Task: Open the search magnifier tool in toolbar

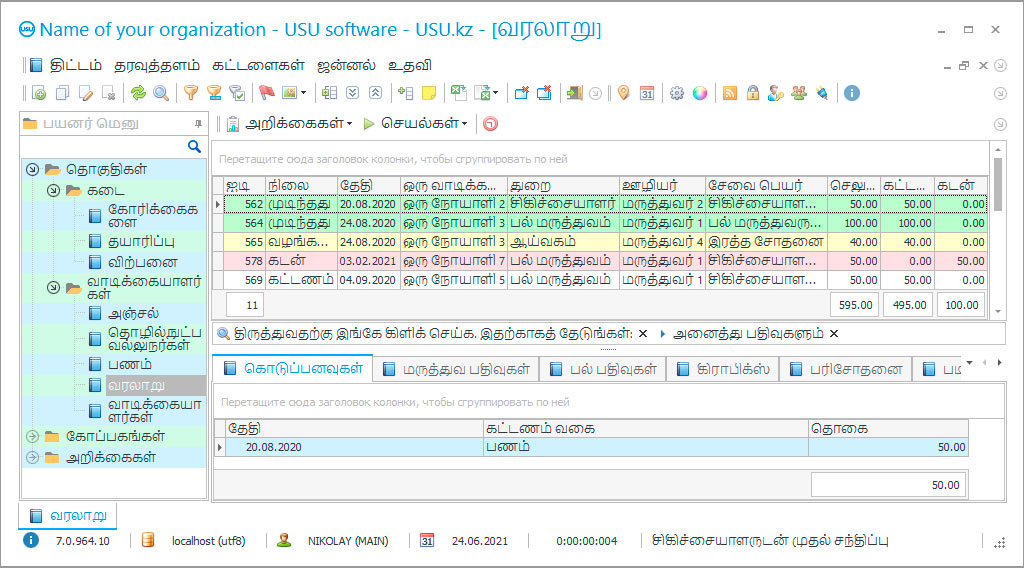Action: click(x=159, y=93)
